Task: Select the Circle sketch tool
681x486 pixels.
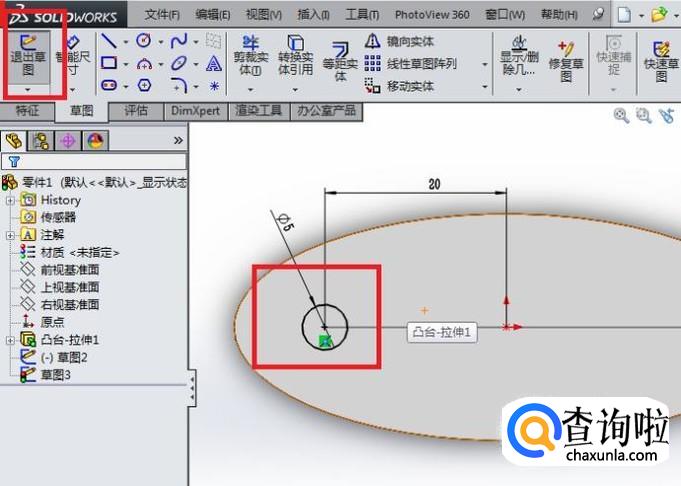Action: 144,41
